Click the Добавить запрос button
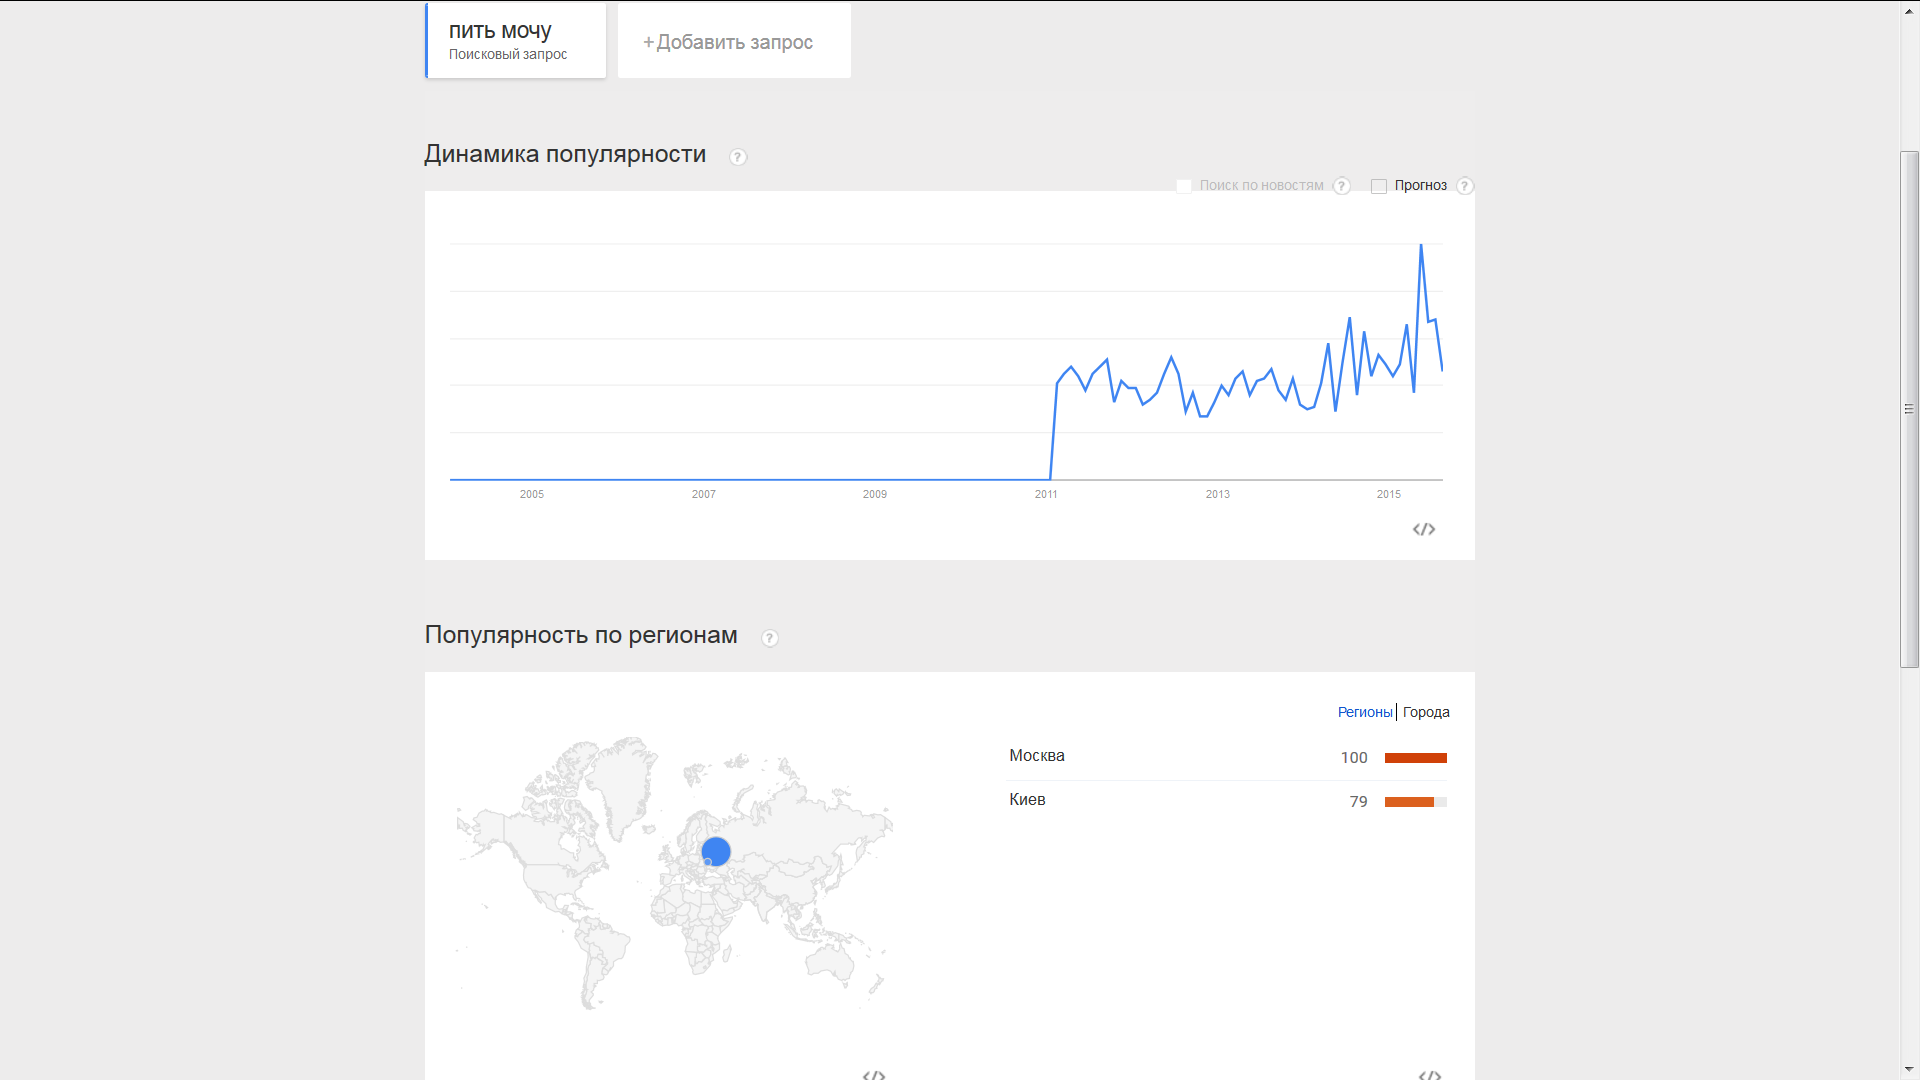Screen dimensions: 1920x1080 (734, 42)
